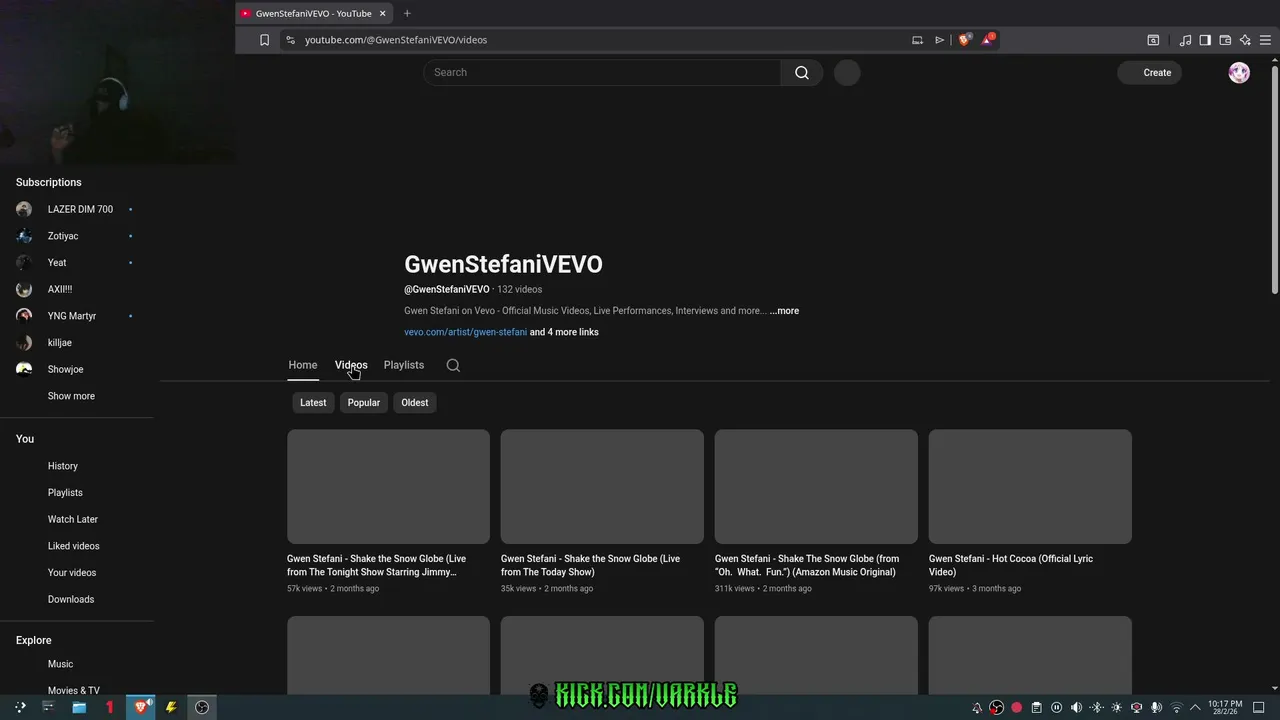Open History in the sidebar
Screen dimensions: 1280x720
pos(63,466)
